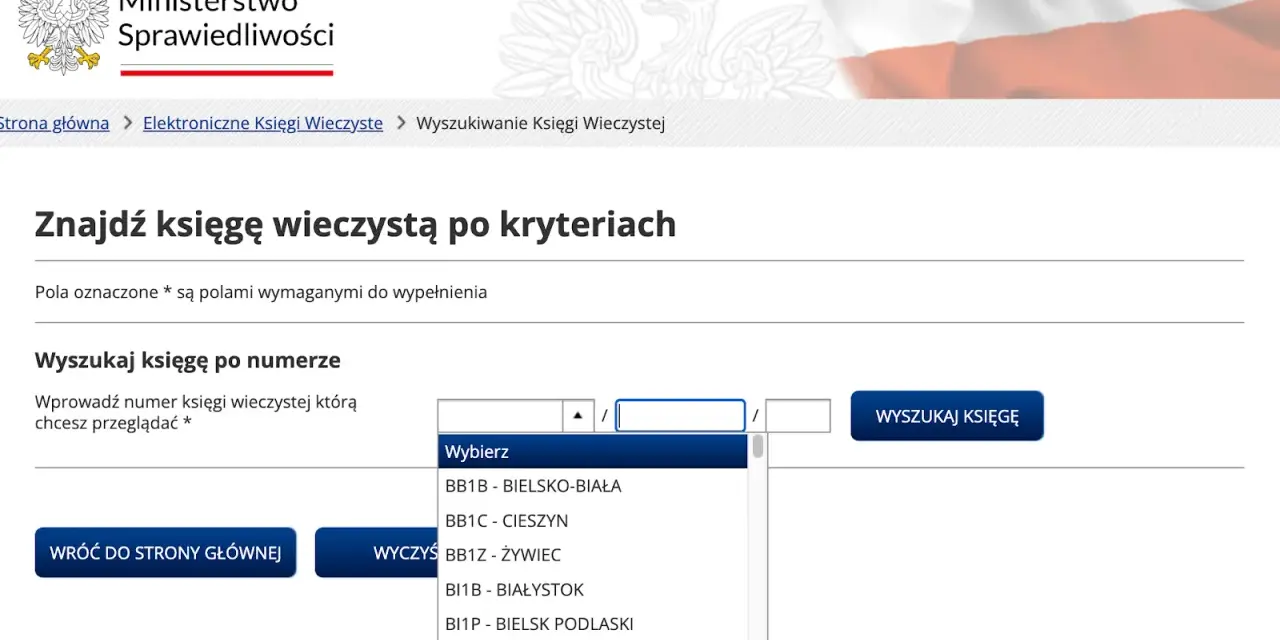Open Elektroniczne Księgi Wieczyste breadcrumb link
The width and height of the screenshot is (1280, 640).
pyautogui.click(x=263, y=123)
